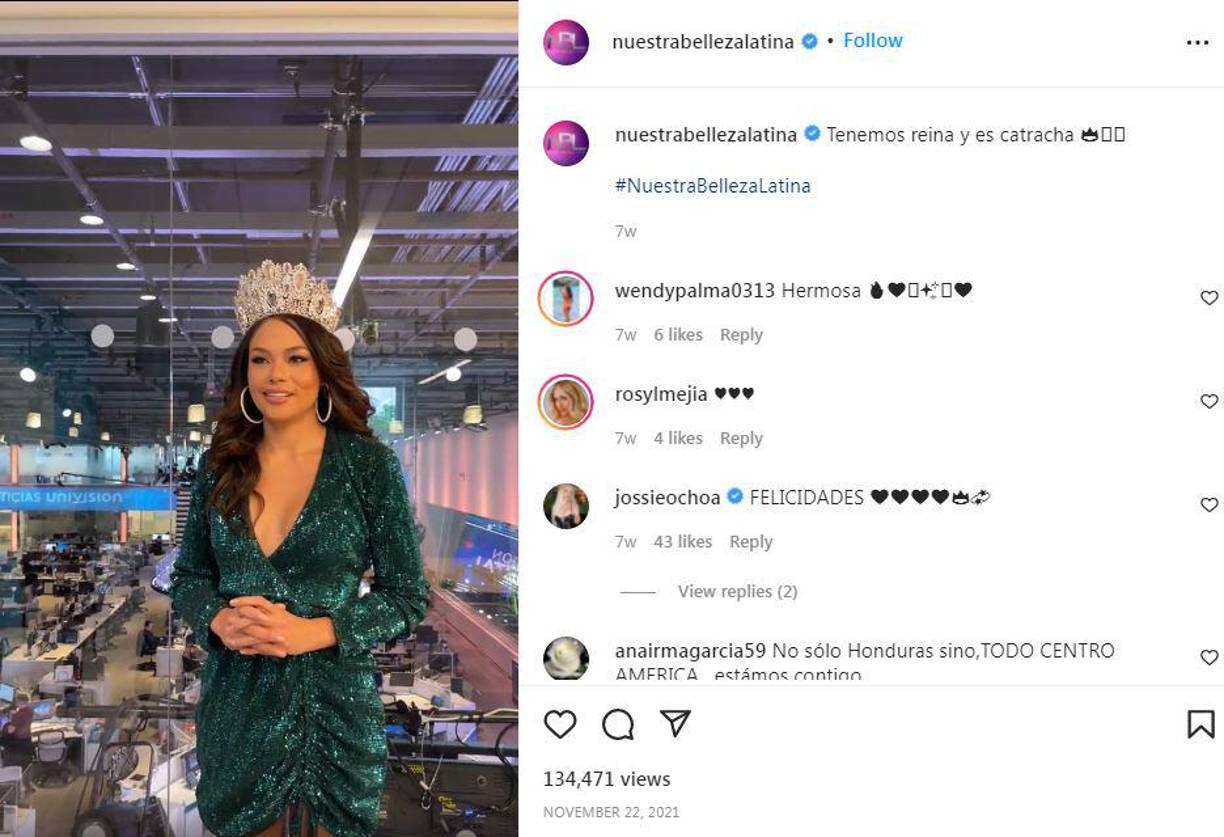1224x837 pixels.
Task: Click the Follow link
Action: tap(871, 40)
